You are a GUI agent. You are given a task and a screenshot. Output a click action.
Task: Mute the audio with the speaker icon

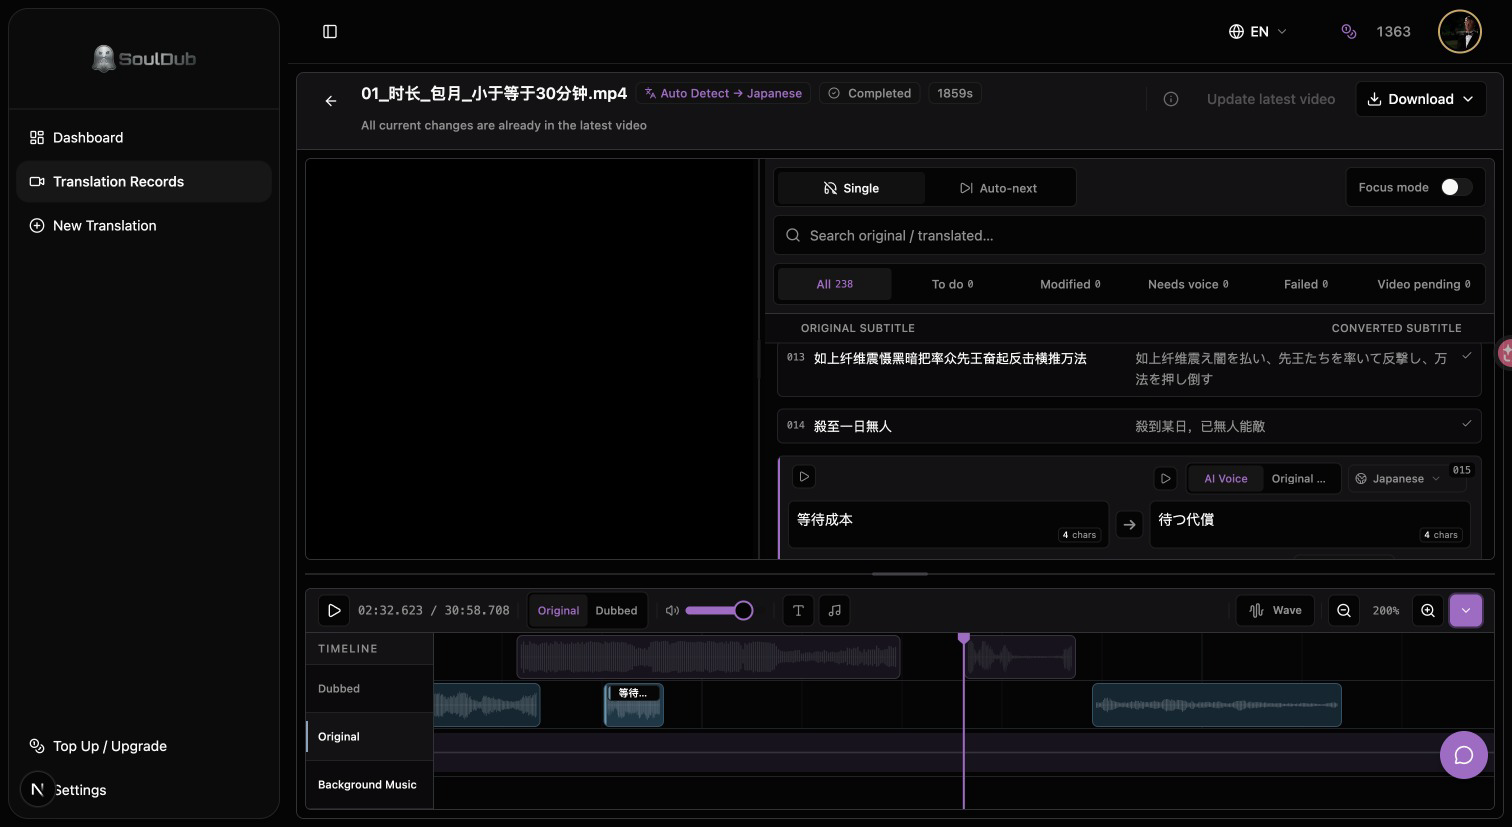672,611
